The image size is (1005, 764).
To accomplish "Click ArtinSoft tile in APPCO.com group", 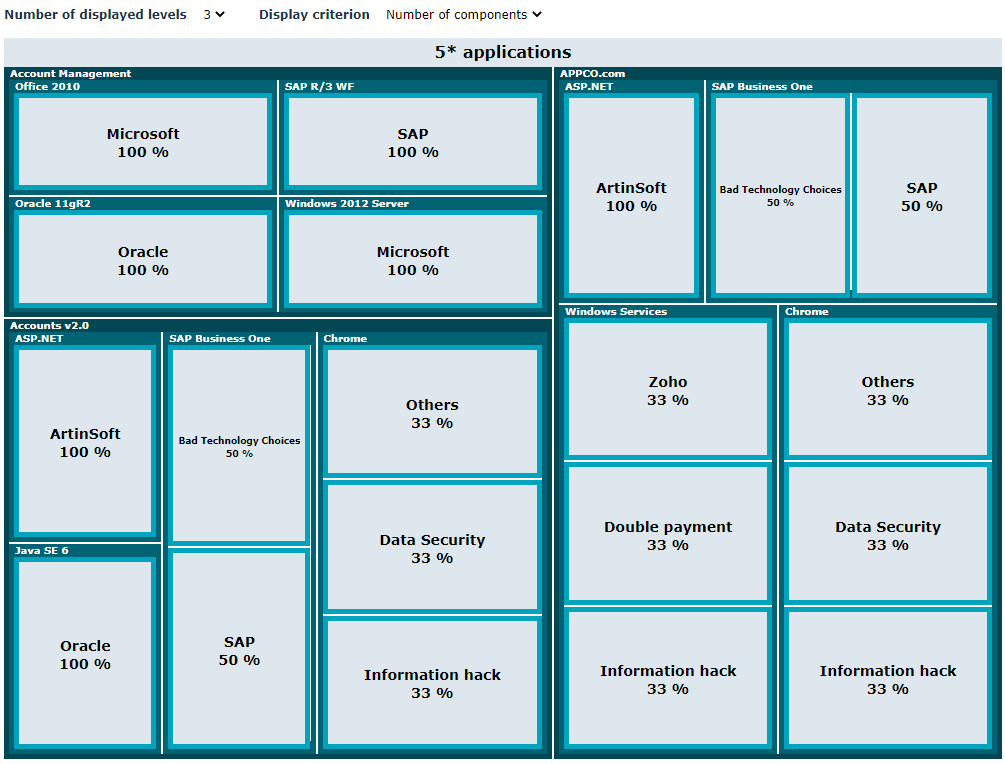I will pyautogui.click(x=630, y=196).
